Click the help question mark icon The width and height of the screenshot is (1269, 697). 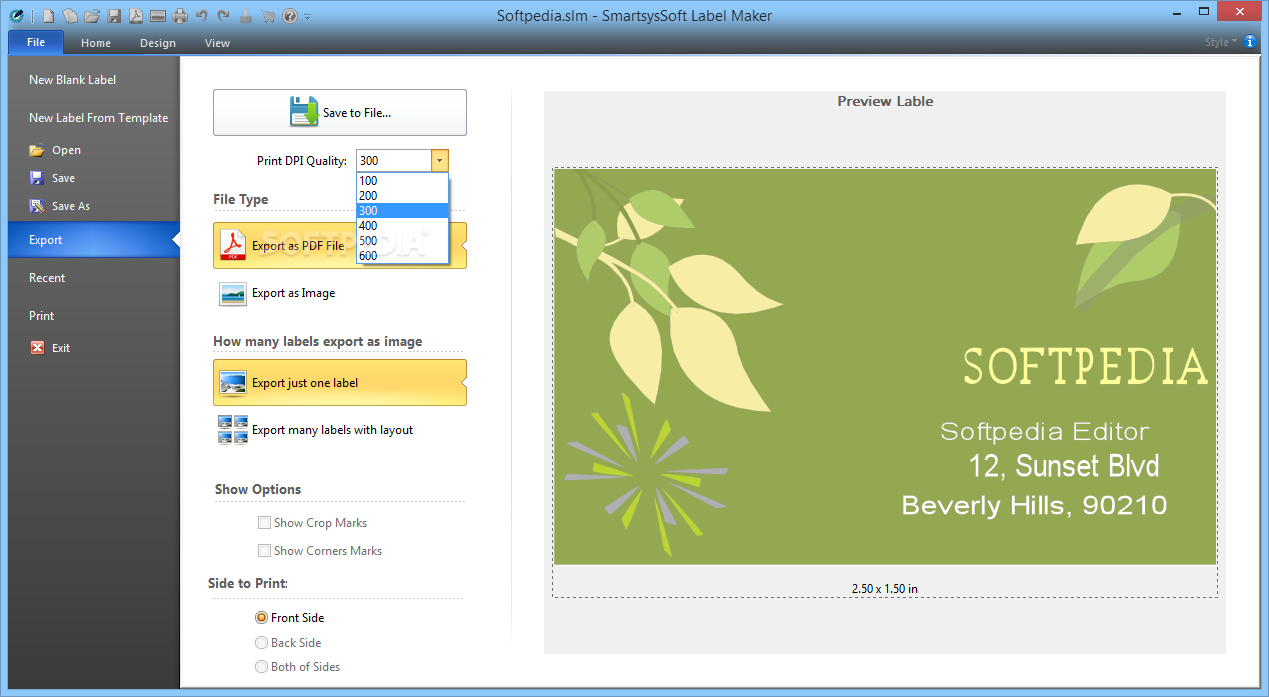click(x=290, y=16)
